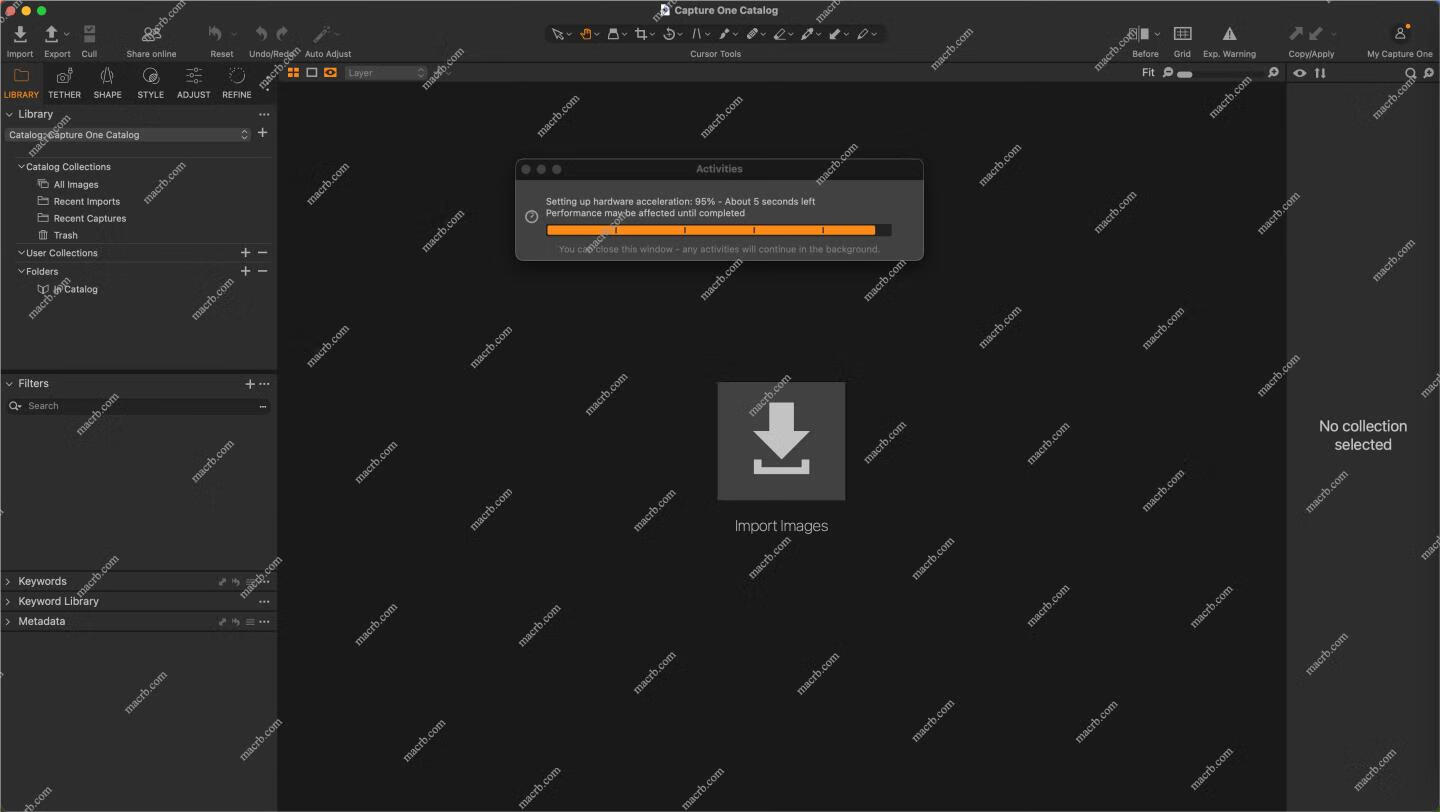Select the Loupe cursor tool

click(613, 34)
